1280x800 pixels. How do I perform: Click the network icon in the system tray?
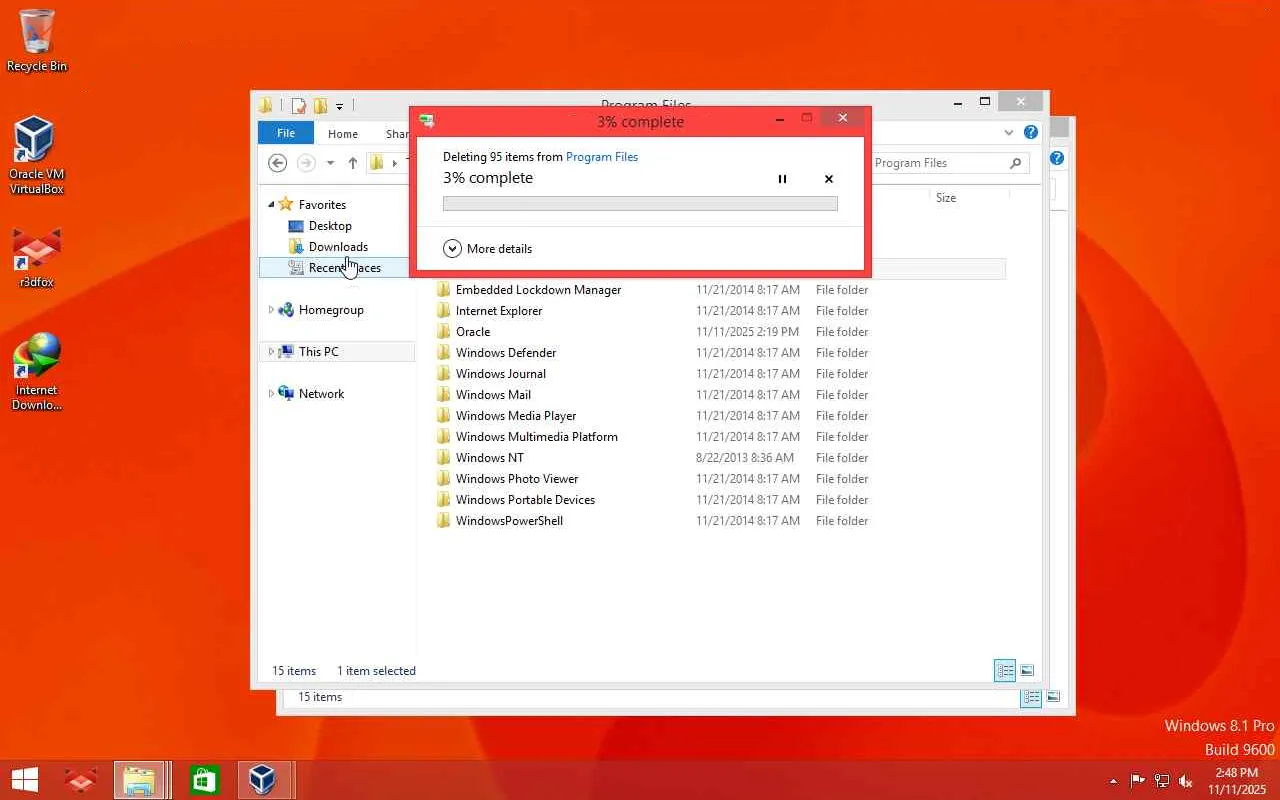click(x=1162, y=781)
